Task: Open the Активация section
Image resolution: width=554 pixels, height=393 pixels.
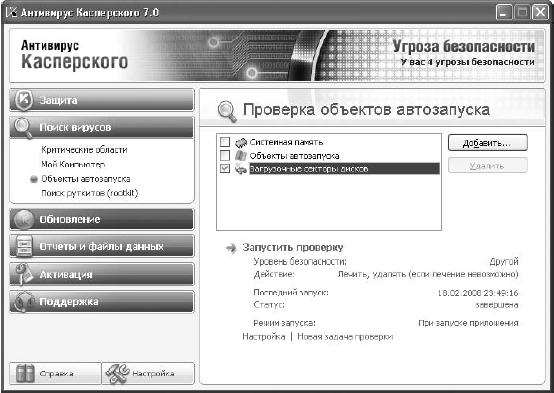Action: click(x=102, y=274)
